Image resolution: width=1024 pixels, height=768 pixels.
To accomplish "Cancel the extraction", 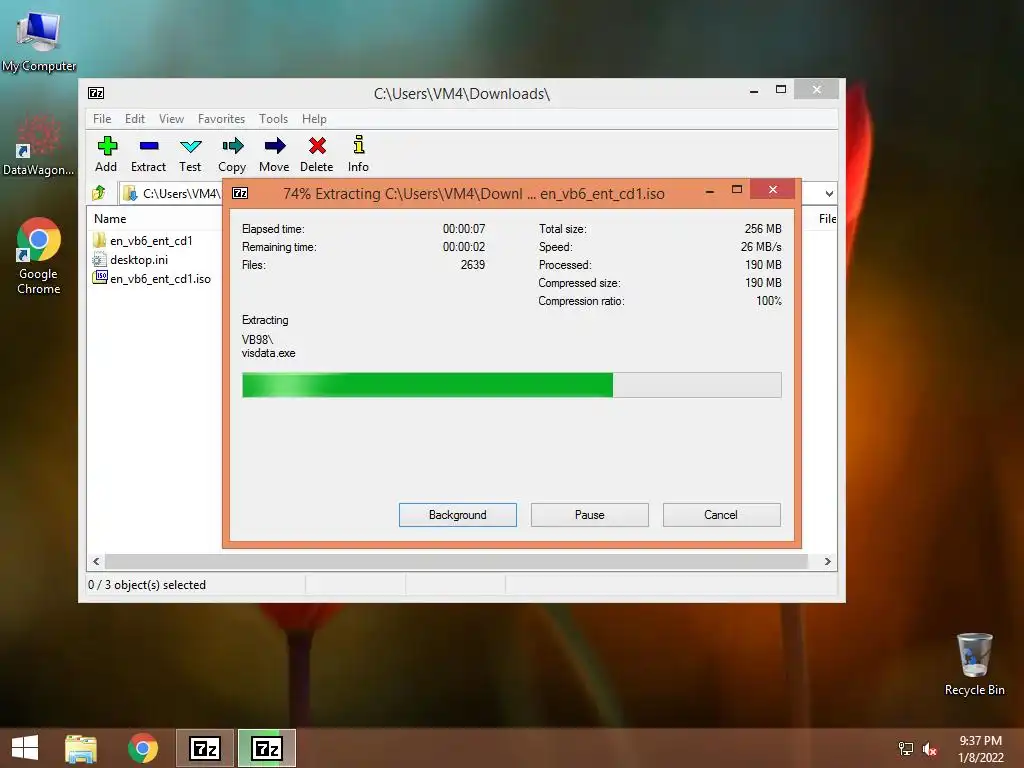I will [x=722, y=515].
